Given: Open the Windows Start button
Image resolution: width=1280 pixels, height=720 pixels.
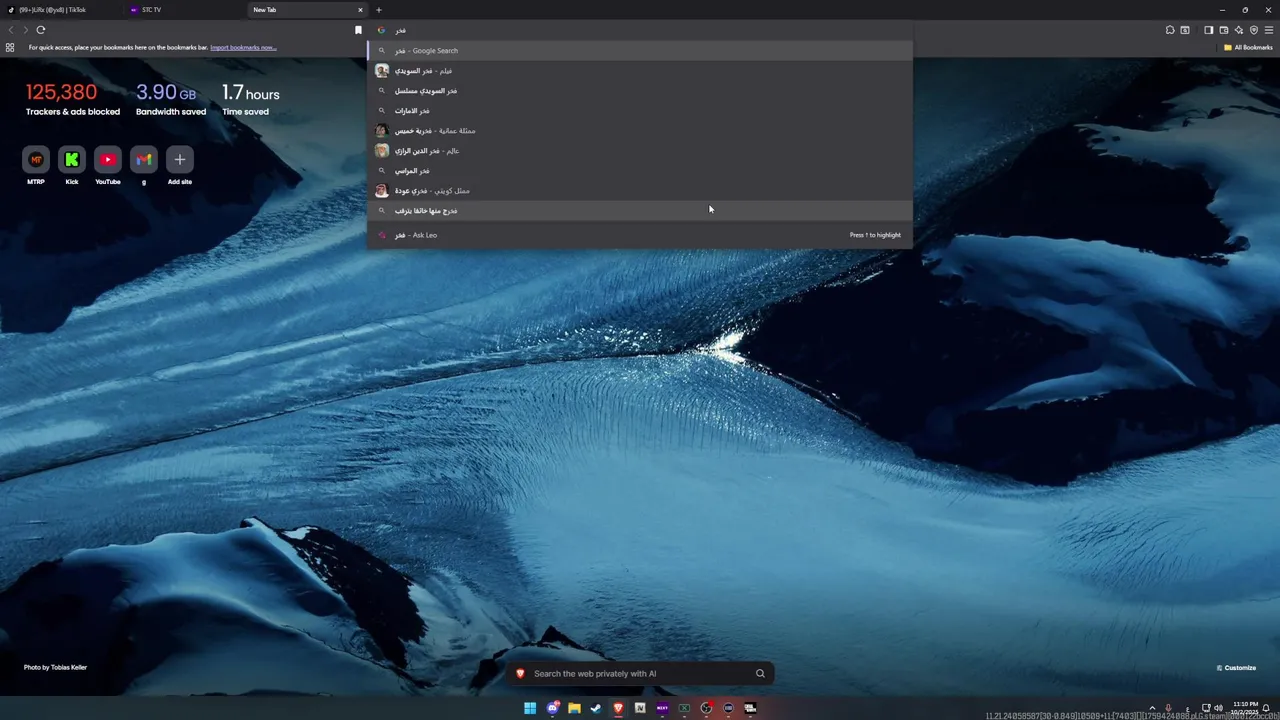Looking at the screenshot, I should coord(530,708).
